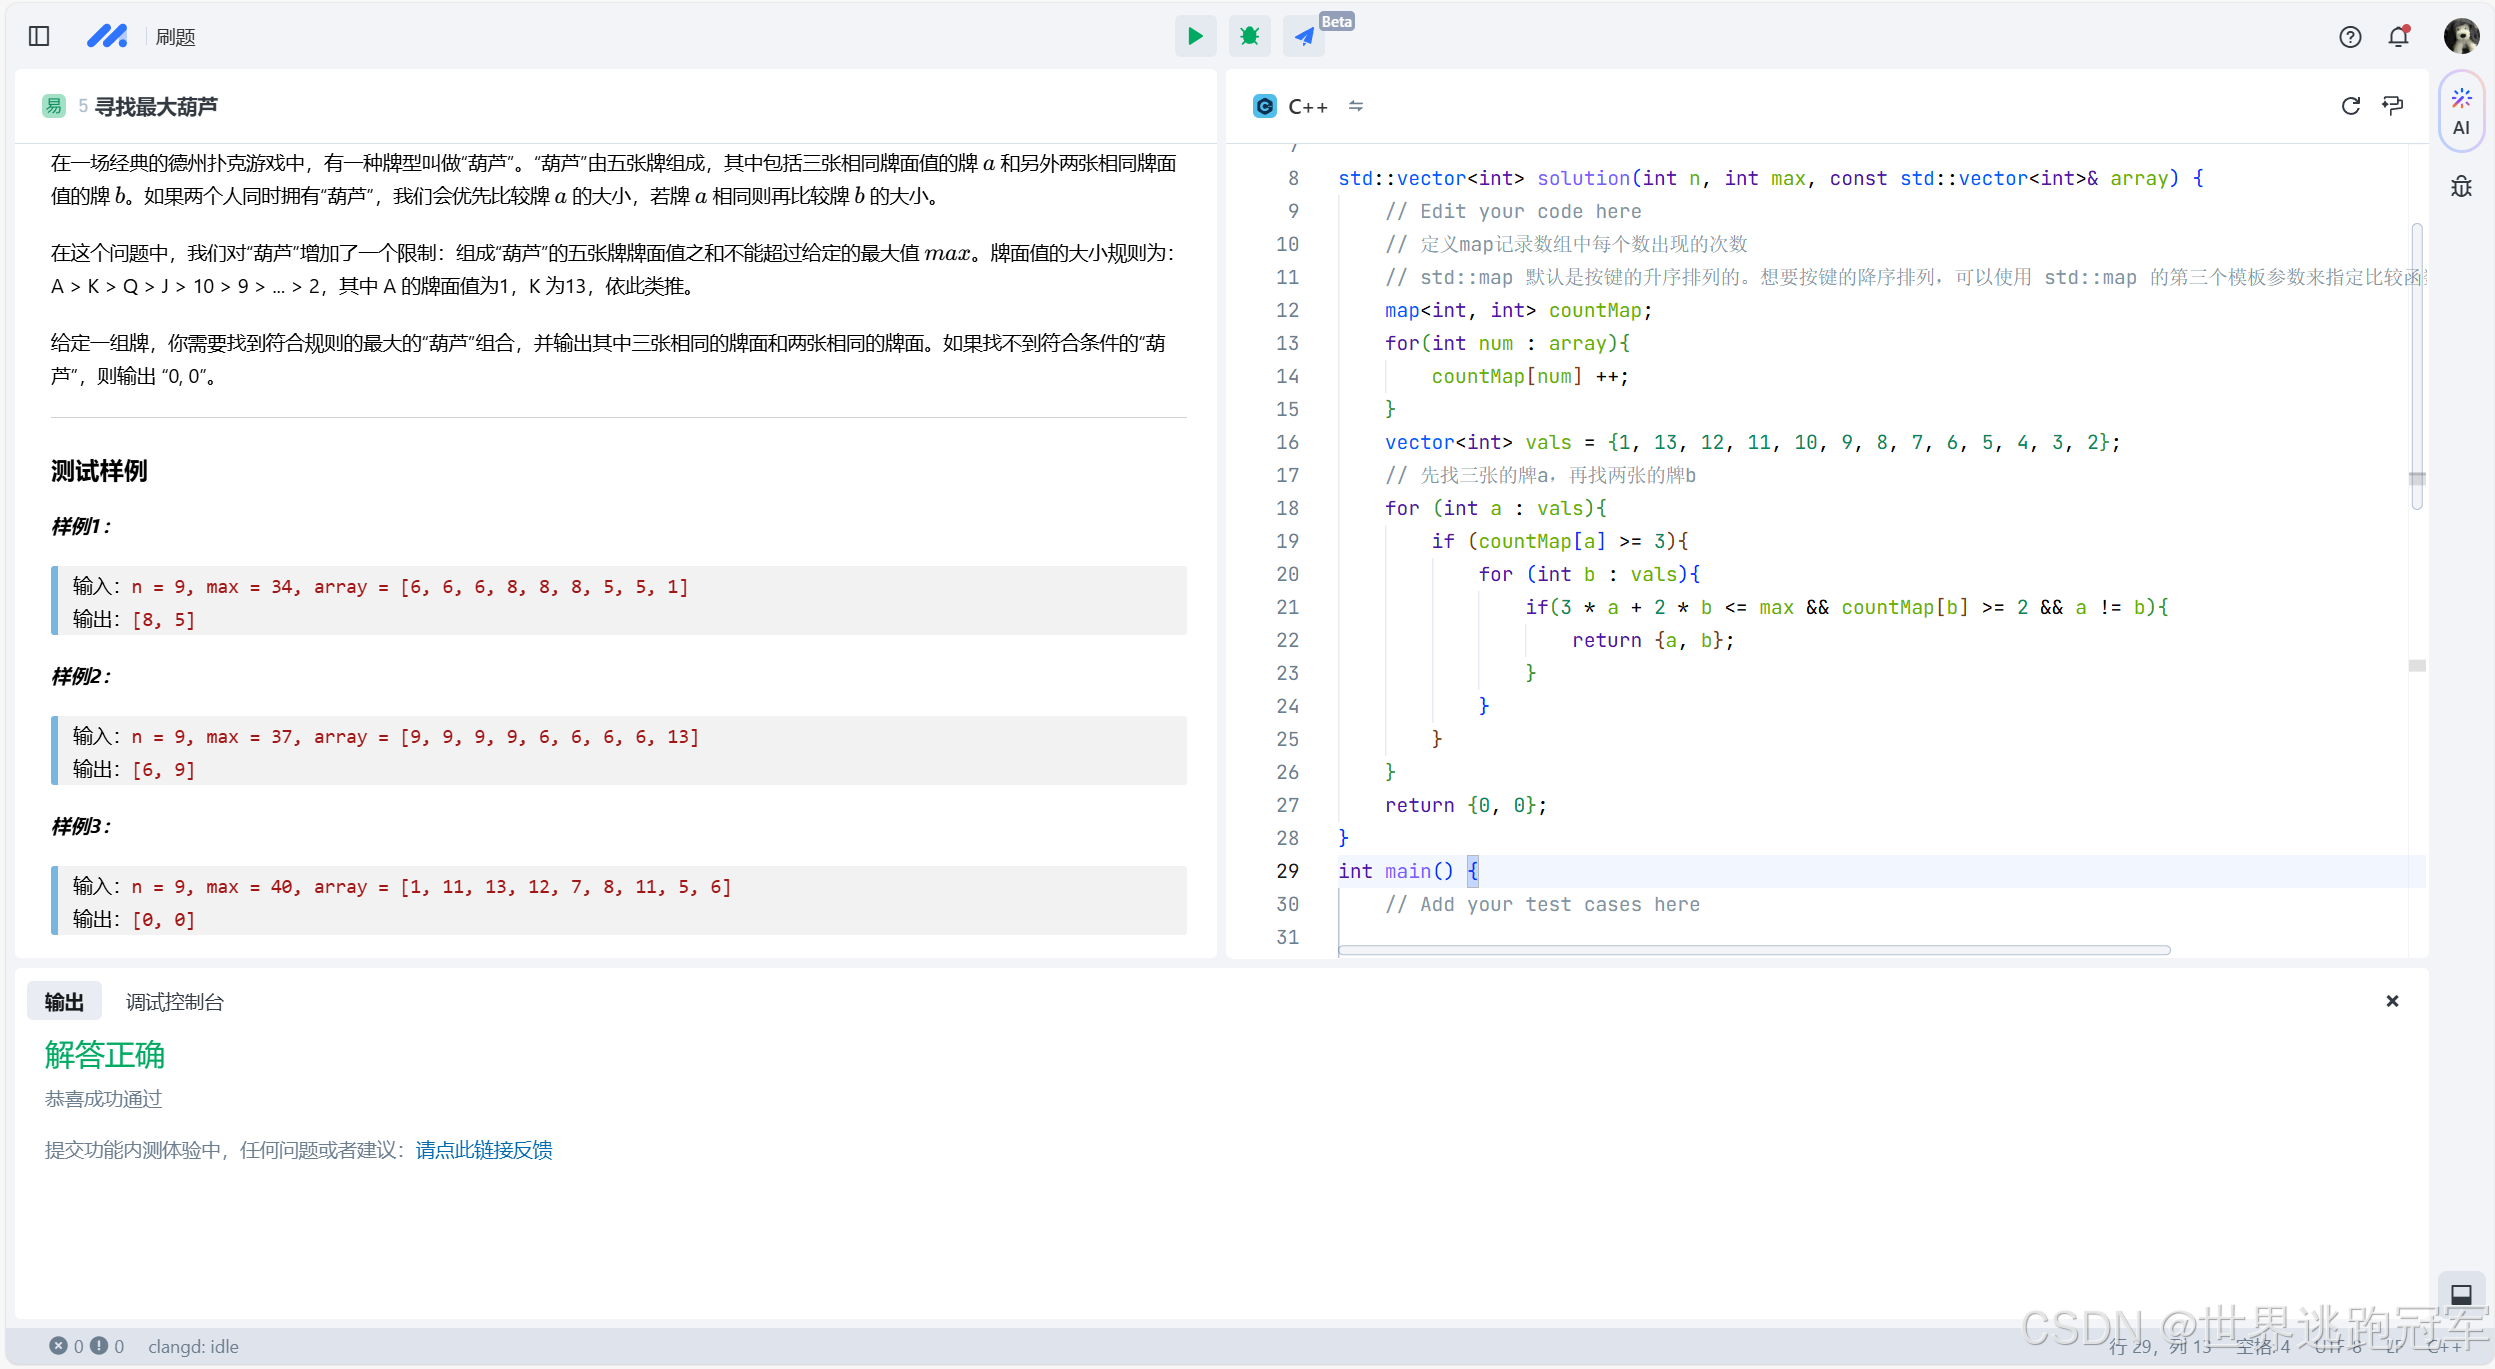Open the help question-mark icon

tap(2350, 37)
